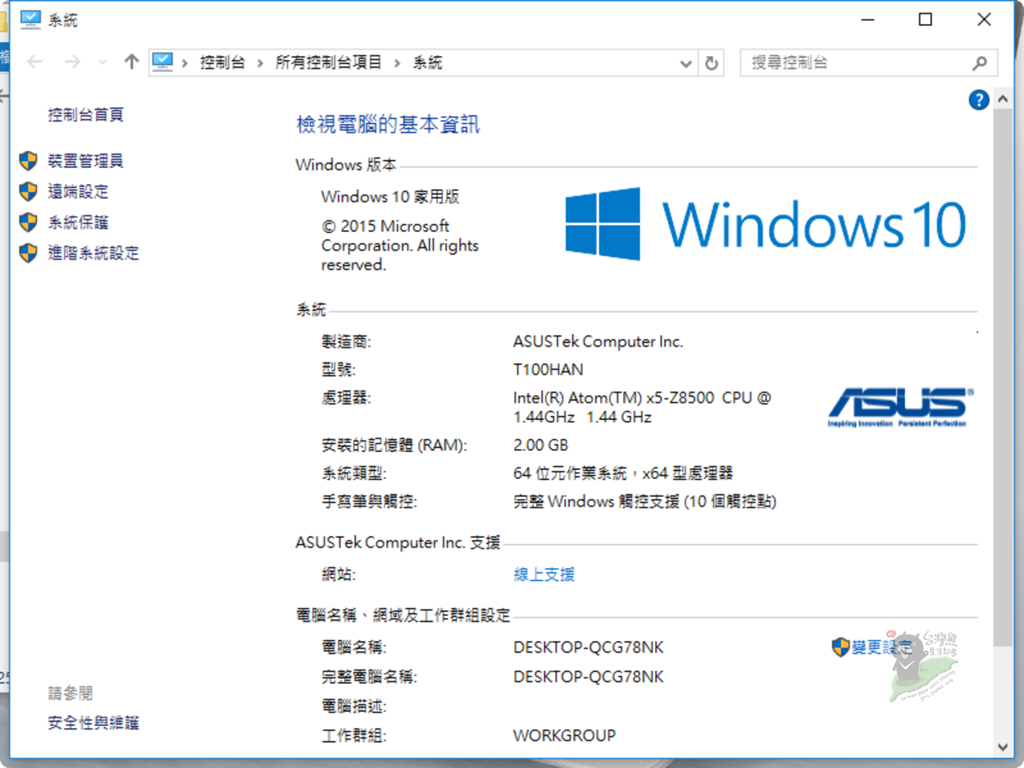Open help with the blue question mark

(x=978, y=100)
